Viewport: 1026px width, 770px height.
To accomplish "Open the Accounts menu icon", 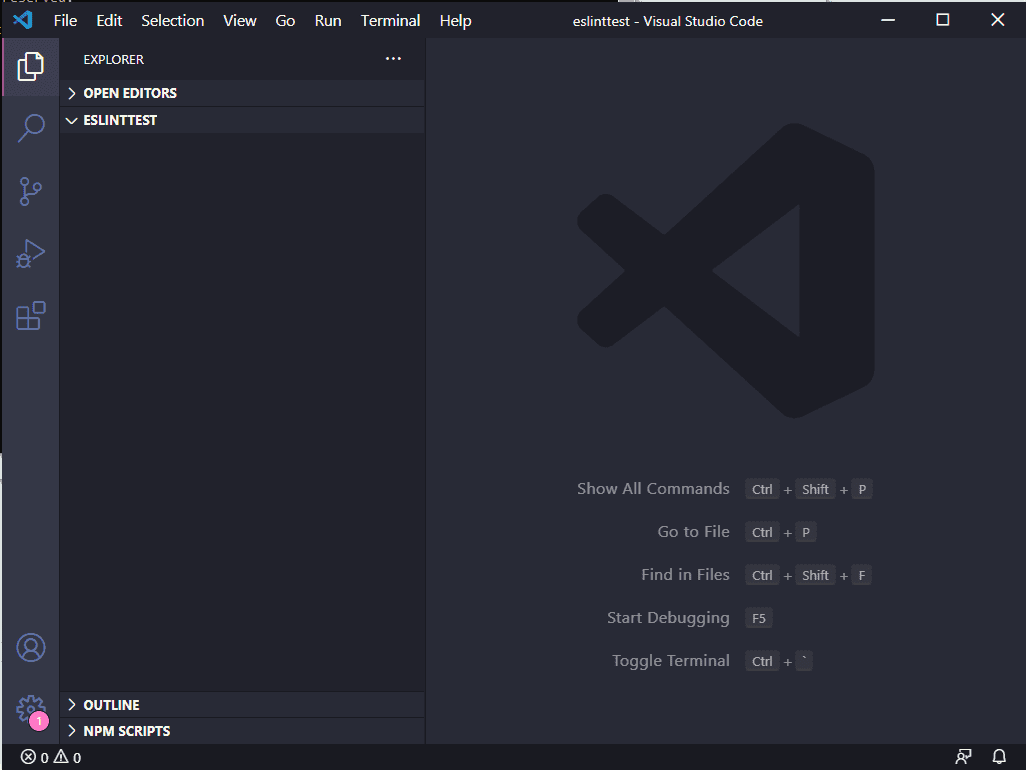I will 31,648.
